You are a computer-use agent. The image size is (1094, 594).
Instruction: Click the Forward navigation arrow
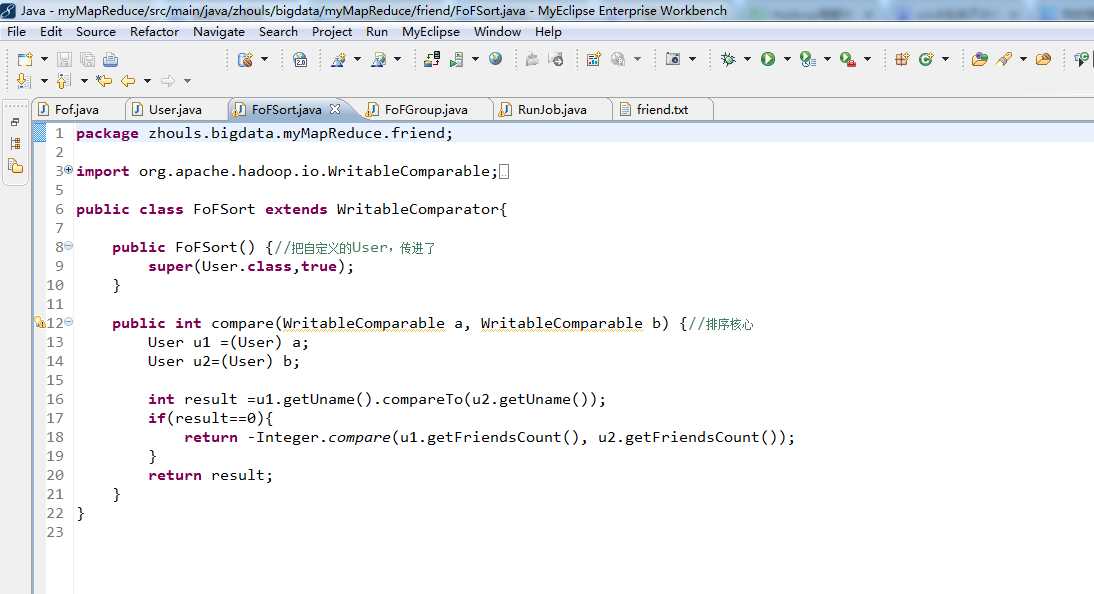pos(167,81)
